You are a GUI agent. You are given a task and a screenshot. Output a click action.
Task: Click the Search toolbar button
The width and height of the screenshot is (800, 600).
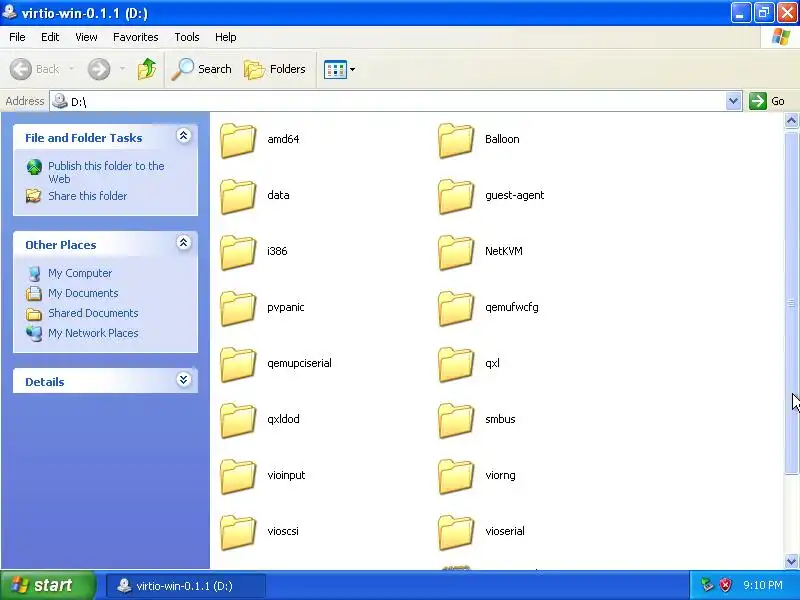[x=202, y=69]
